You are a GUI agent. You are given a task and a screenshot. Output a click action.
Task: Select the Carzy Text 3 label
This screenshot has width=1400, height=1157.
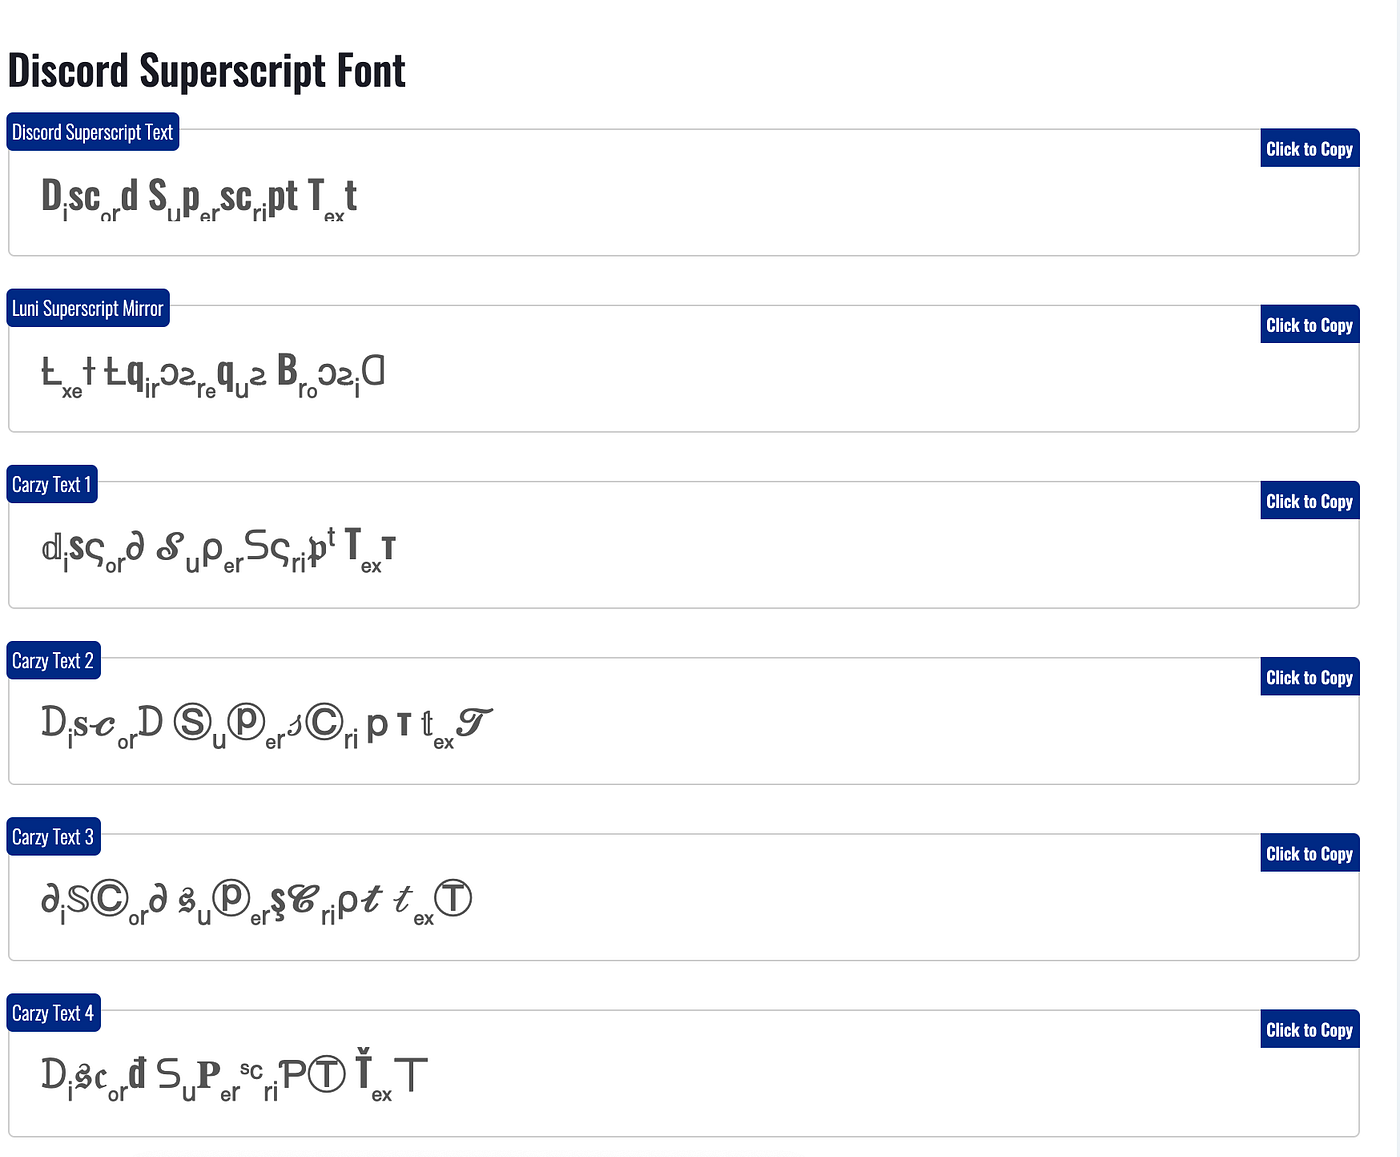[x=53, y=836]
